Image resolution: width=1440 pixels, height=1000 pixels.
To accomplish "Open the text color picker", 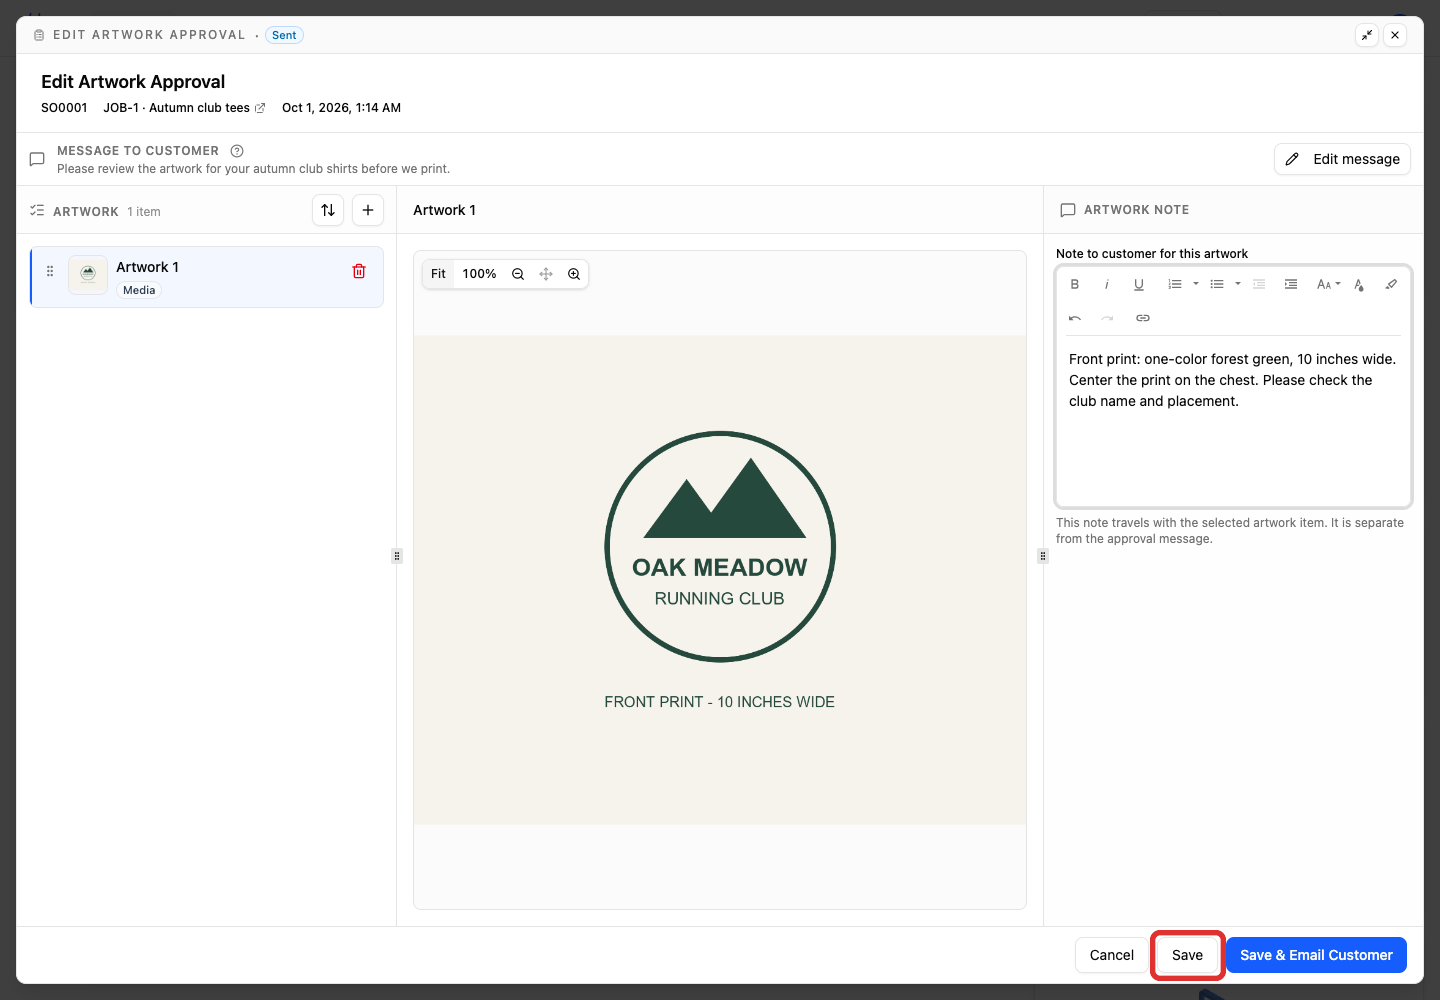I will click(1359, 284).
